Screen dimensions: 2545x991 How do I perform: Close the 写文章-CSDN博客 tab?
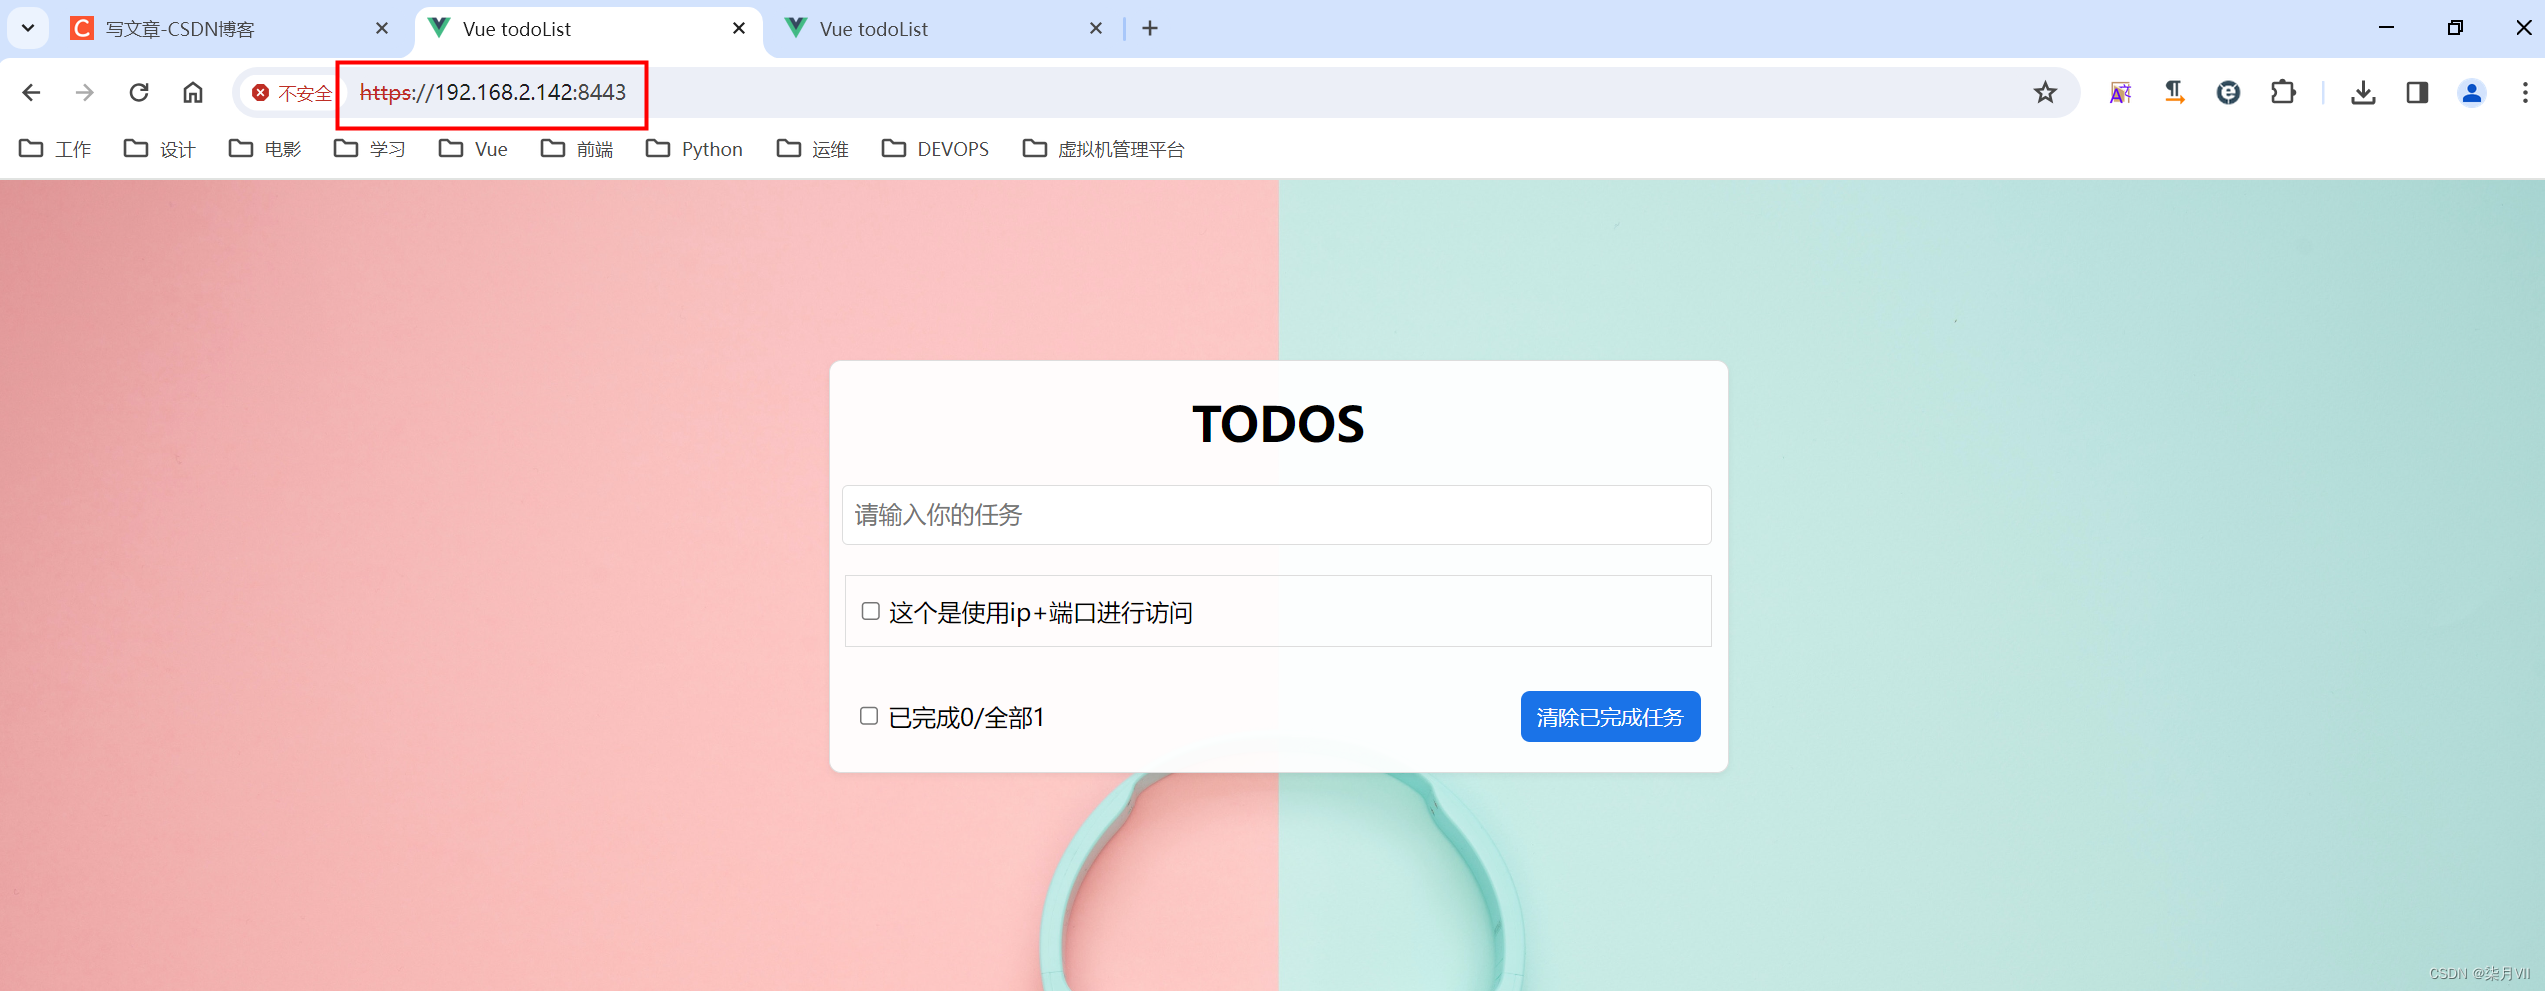click(382, 28)
